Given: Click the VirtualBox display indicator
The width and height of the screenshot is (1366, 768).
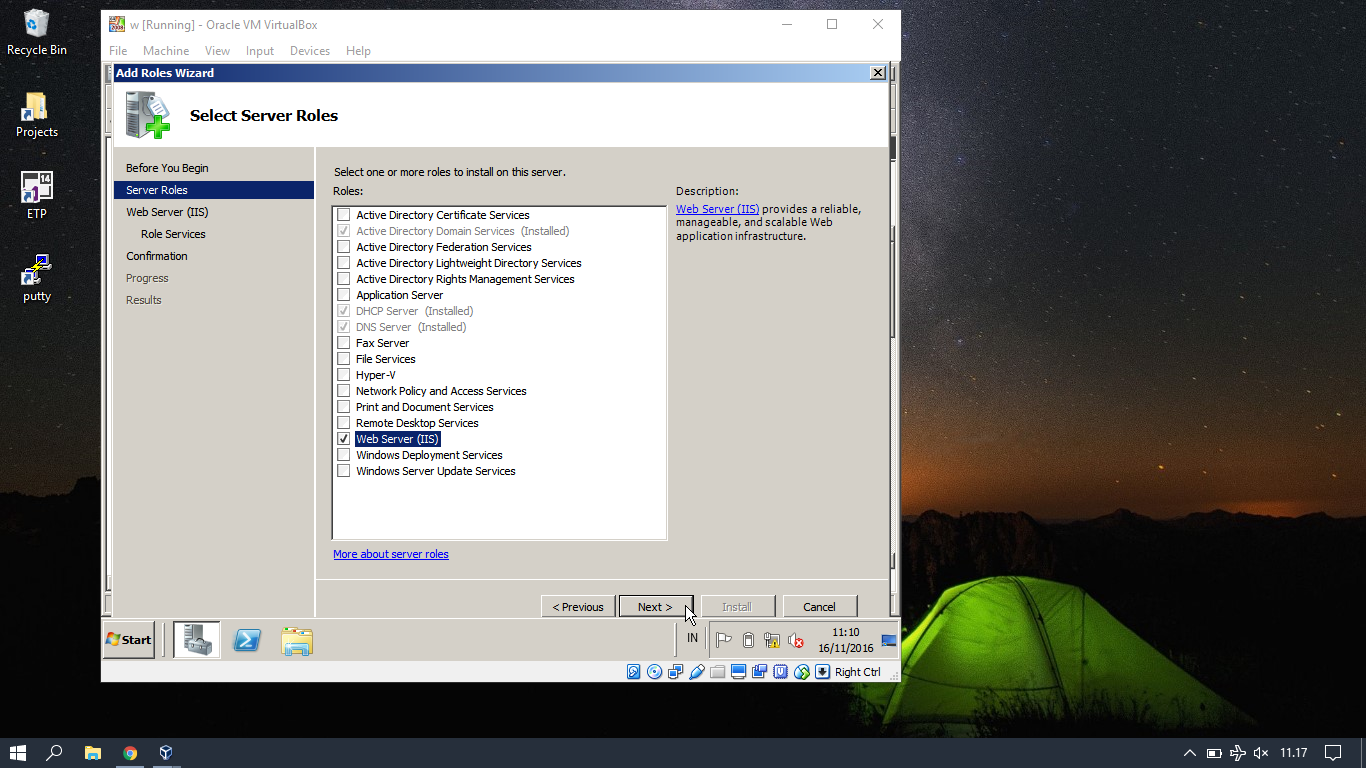Looking at the screenshot, I should (738, 672).
